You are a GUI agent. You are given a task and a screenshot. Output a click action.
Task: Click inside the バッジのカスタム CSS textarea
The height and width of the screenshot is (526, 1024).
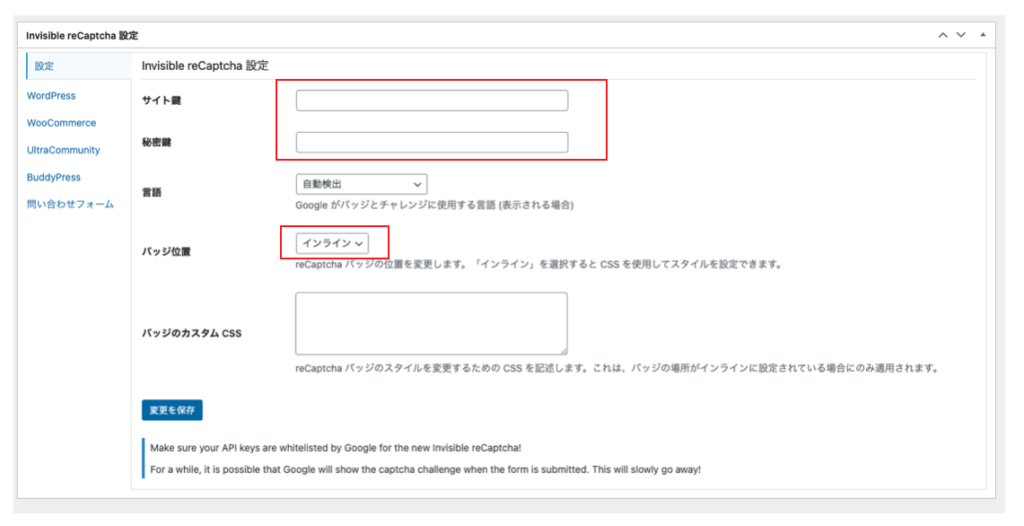pyautogui.click(x=431, y=323)
